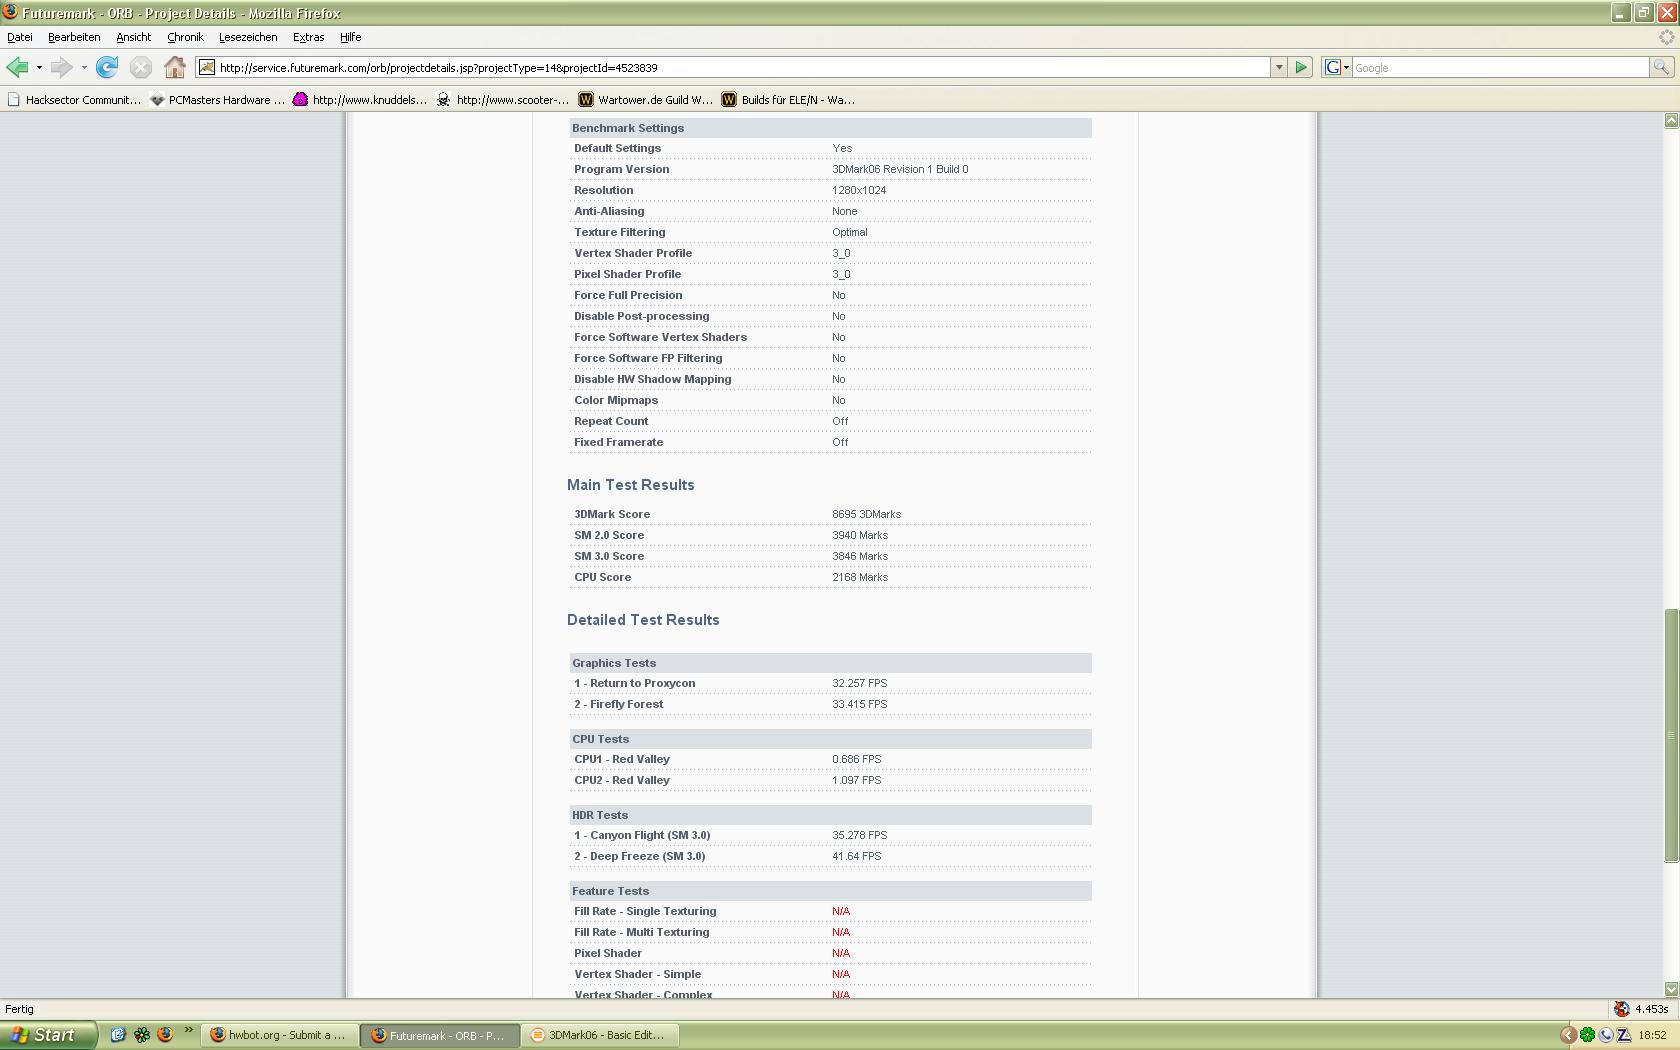Click the Firefly Forest 33.415 FPS value
The image size is (1680, 1050).
pos(859,704)
